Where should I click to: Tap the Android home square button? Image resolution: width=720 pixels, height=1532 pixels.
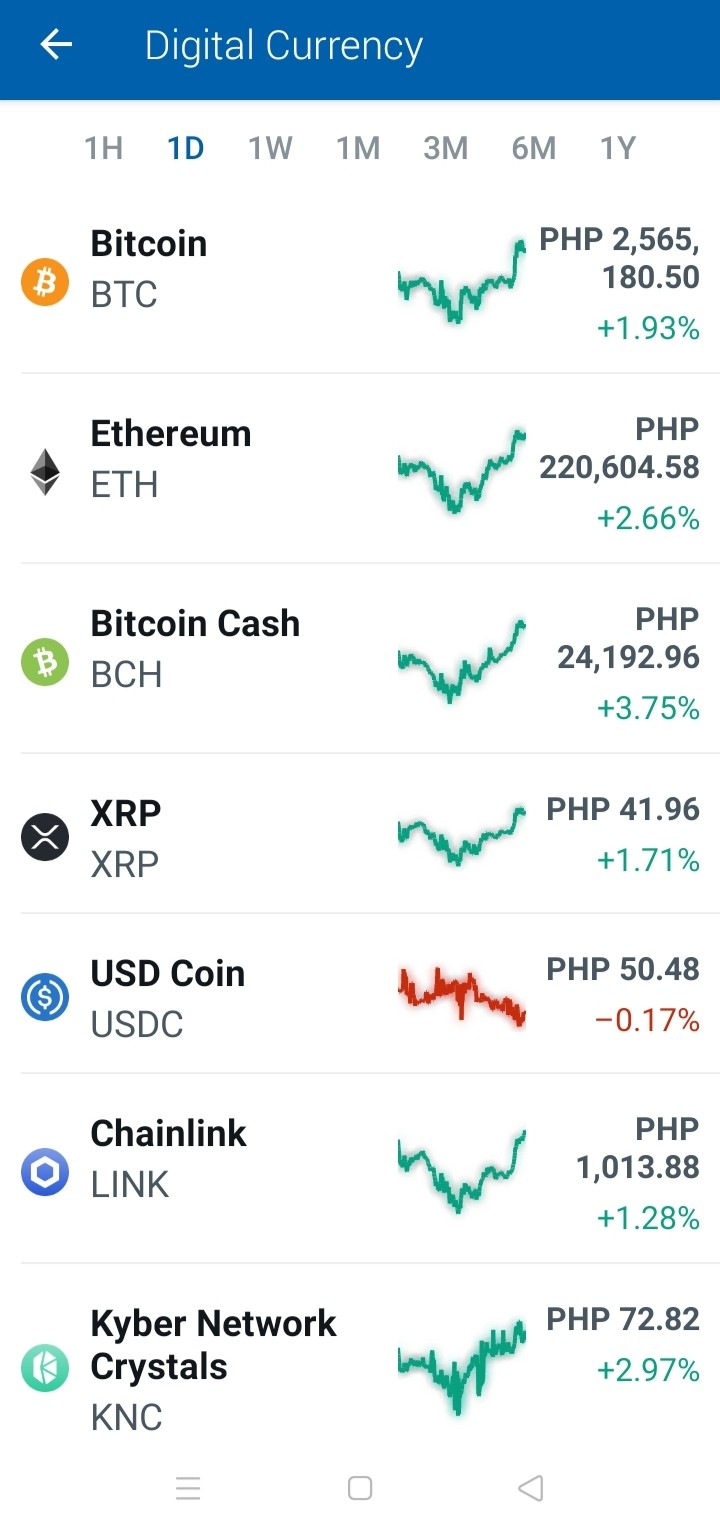(360, 1488)
